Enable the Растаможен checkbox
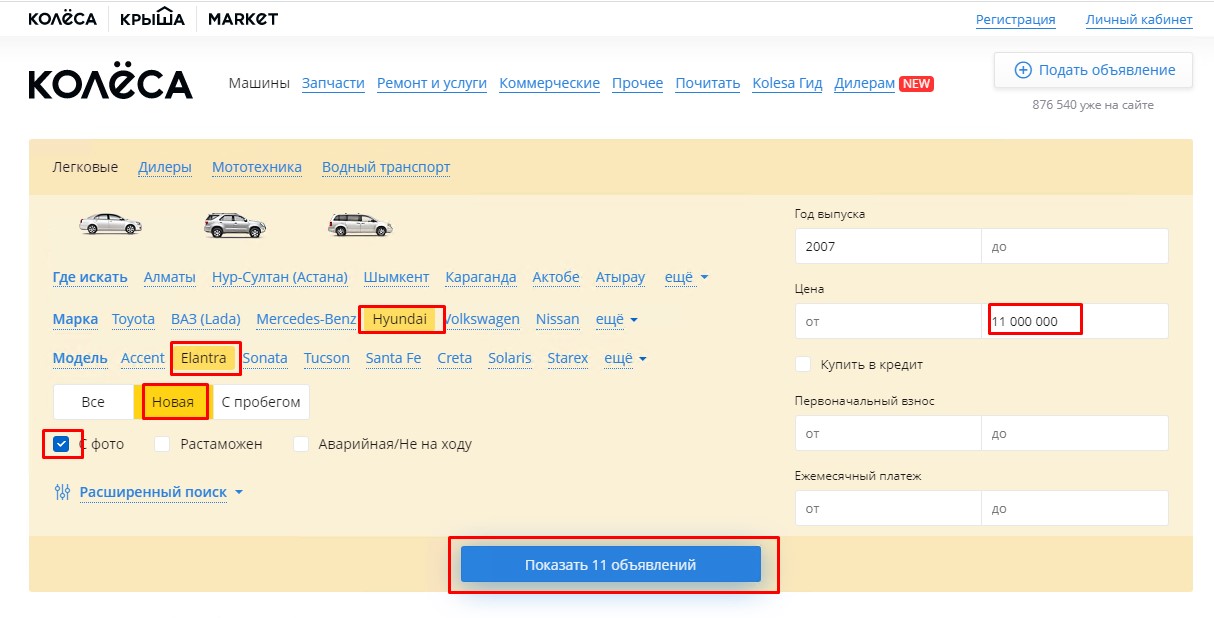 coord(162,444)
